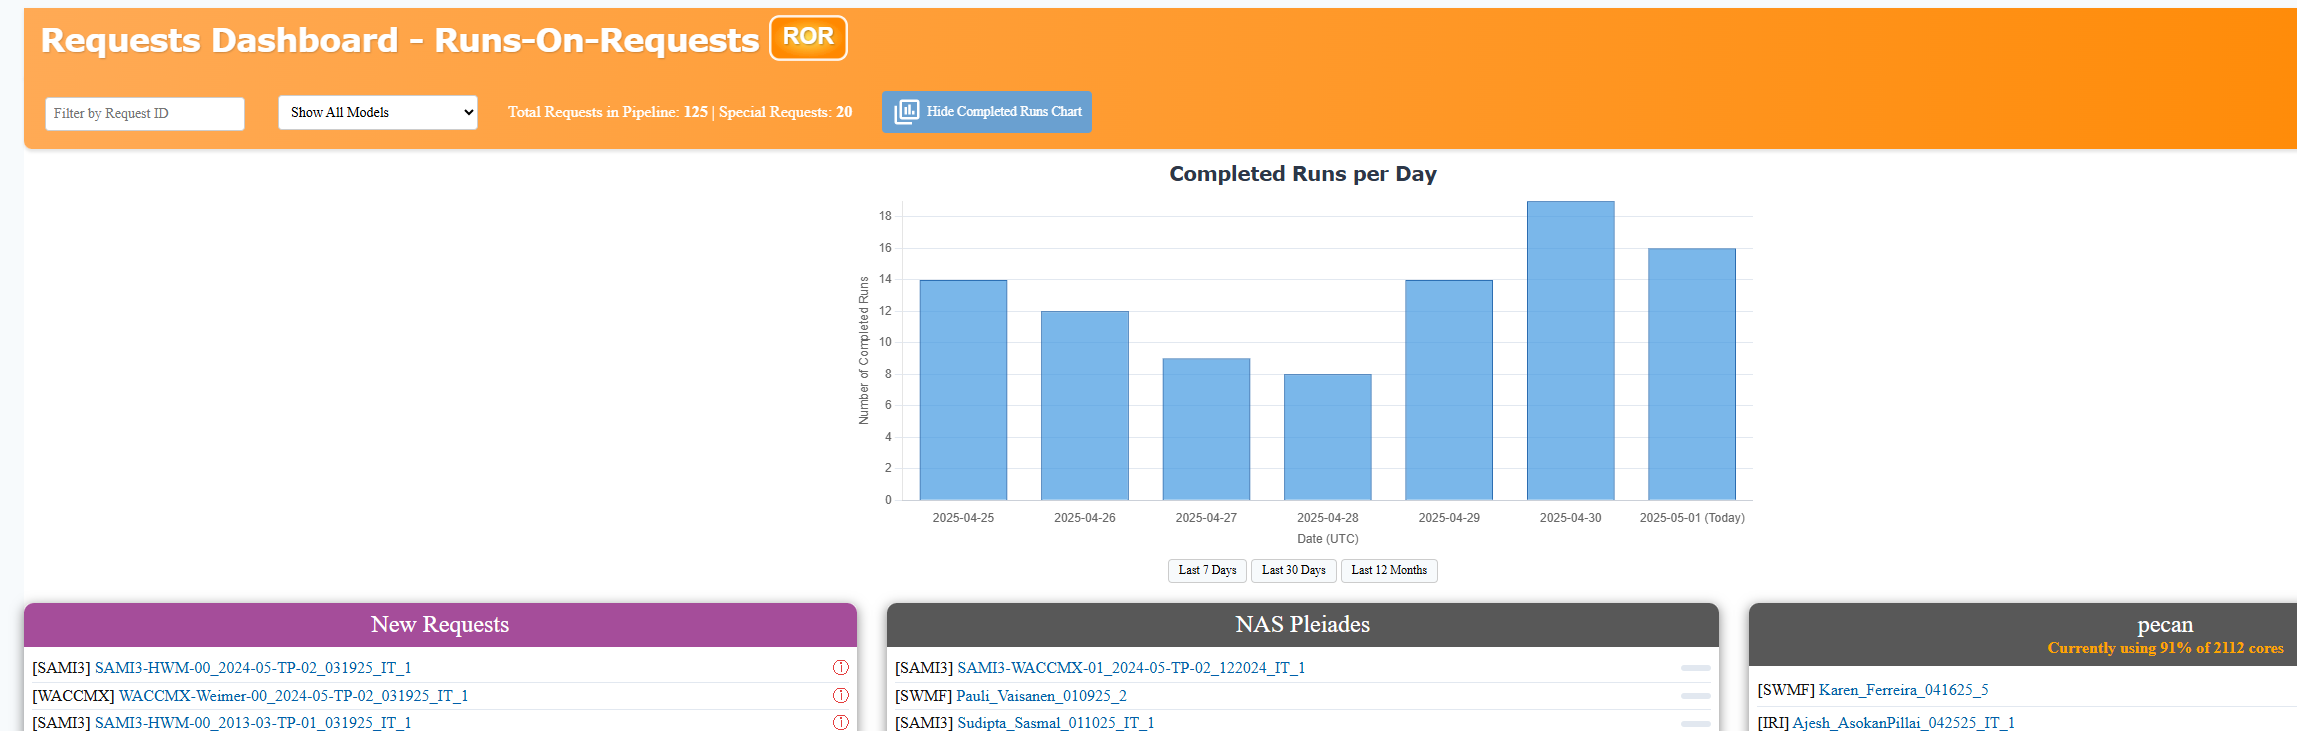
Task: Switch chart to Last 30 Days
Action: point(1293,571)
